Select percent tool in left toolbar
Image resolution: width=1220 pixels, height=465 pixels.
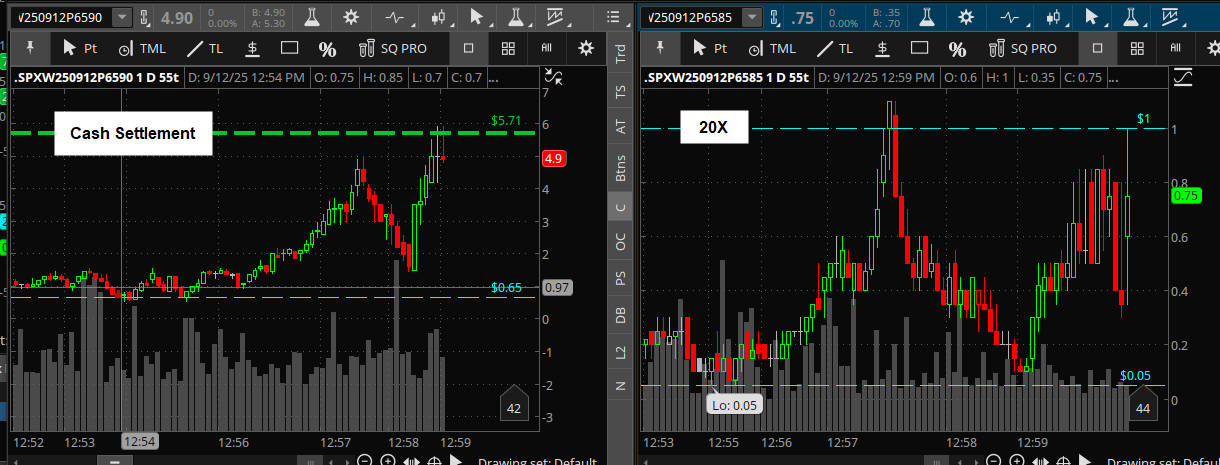327,48
